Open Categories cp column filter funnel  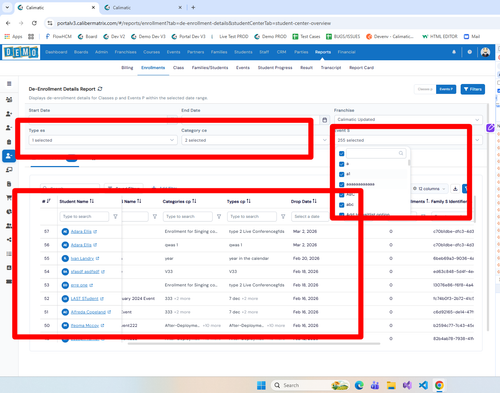point(219,217)
